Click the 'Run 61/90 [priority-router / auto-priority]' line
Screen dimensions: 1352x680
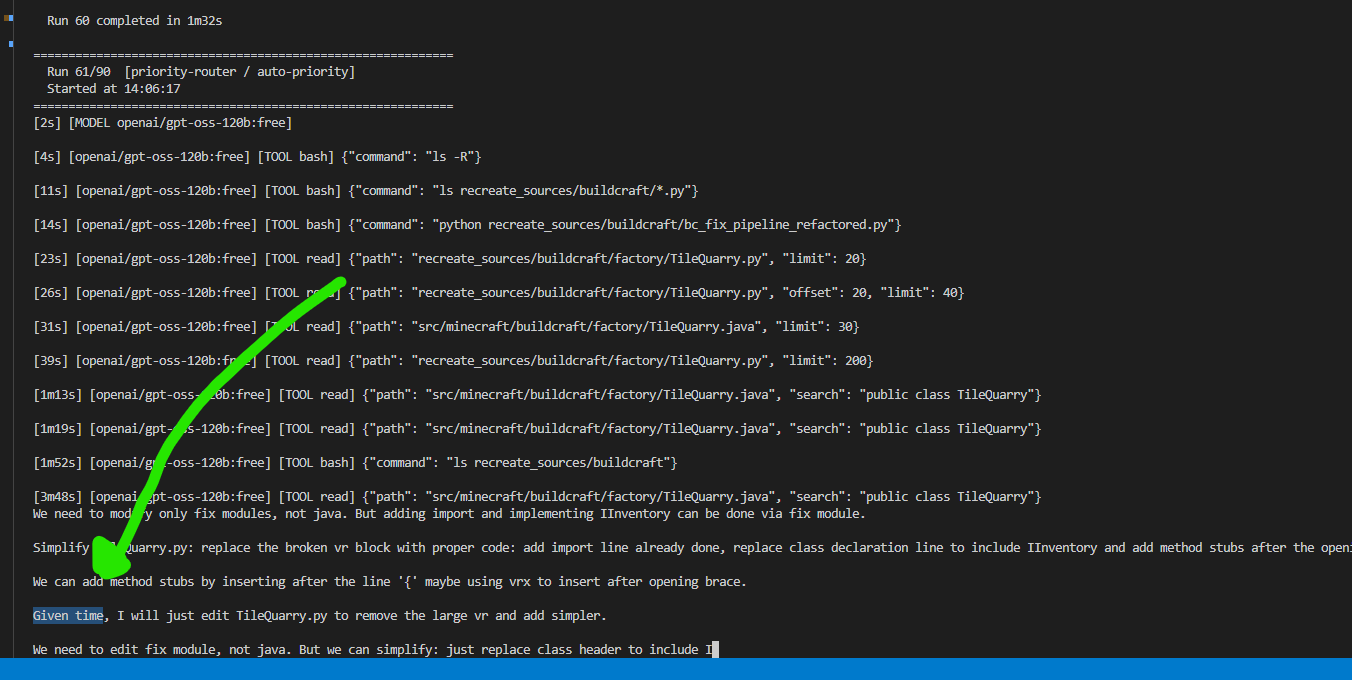click(x=200, y=72)
